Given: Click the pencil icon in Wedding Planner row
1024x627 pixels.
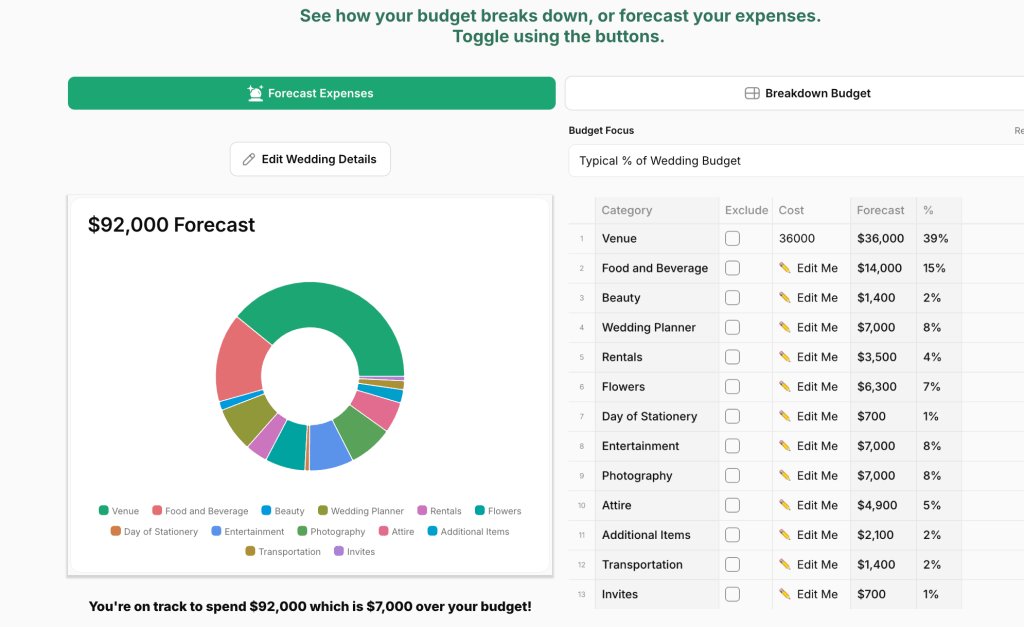Looking at the screenshot, I should click(x=785, y=327).
